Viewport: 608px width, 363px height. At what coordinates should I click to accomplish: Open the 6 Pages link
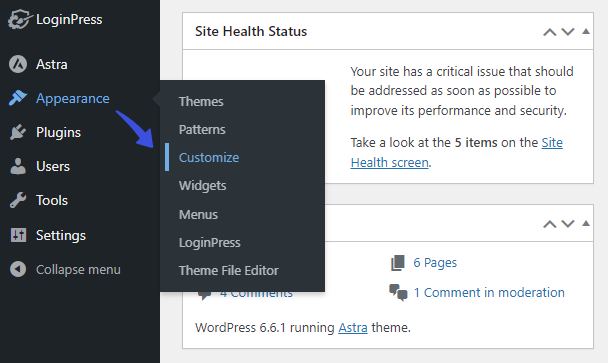(435, 263)
